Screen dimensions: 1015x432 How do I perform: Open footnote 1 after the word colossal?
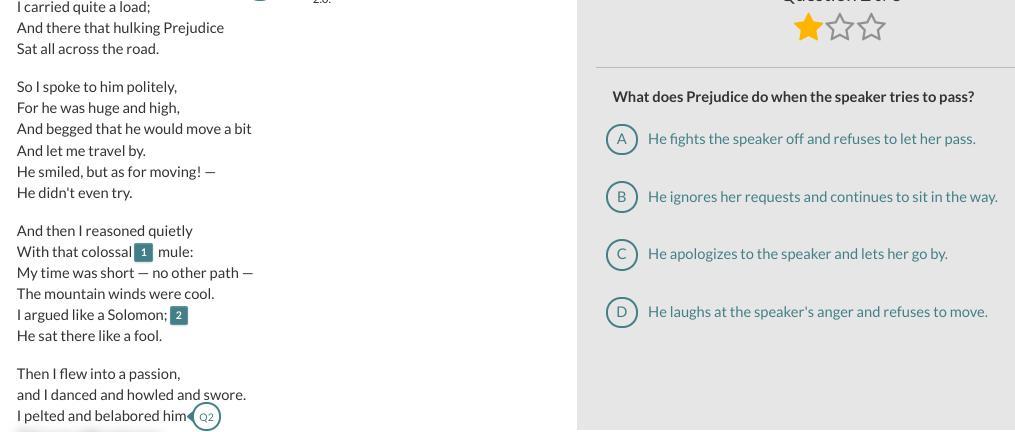click(144, 252)
